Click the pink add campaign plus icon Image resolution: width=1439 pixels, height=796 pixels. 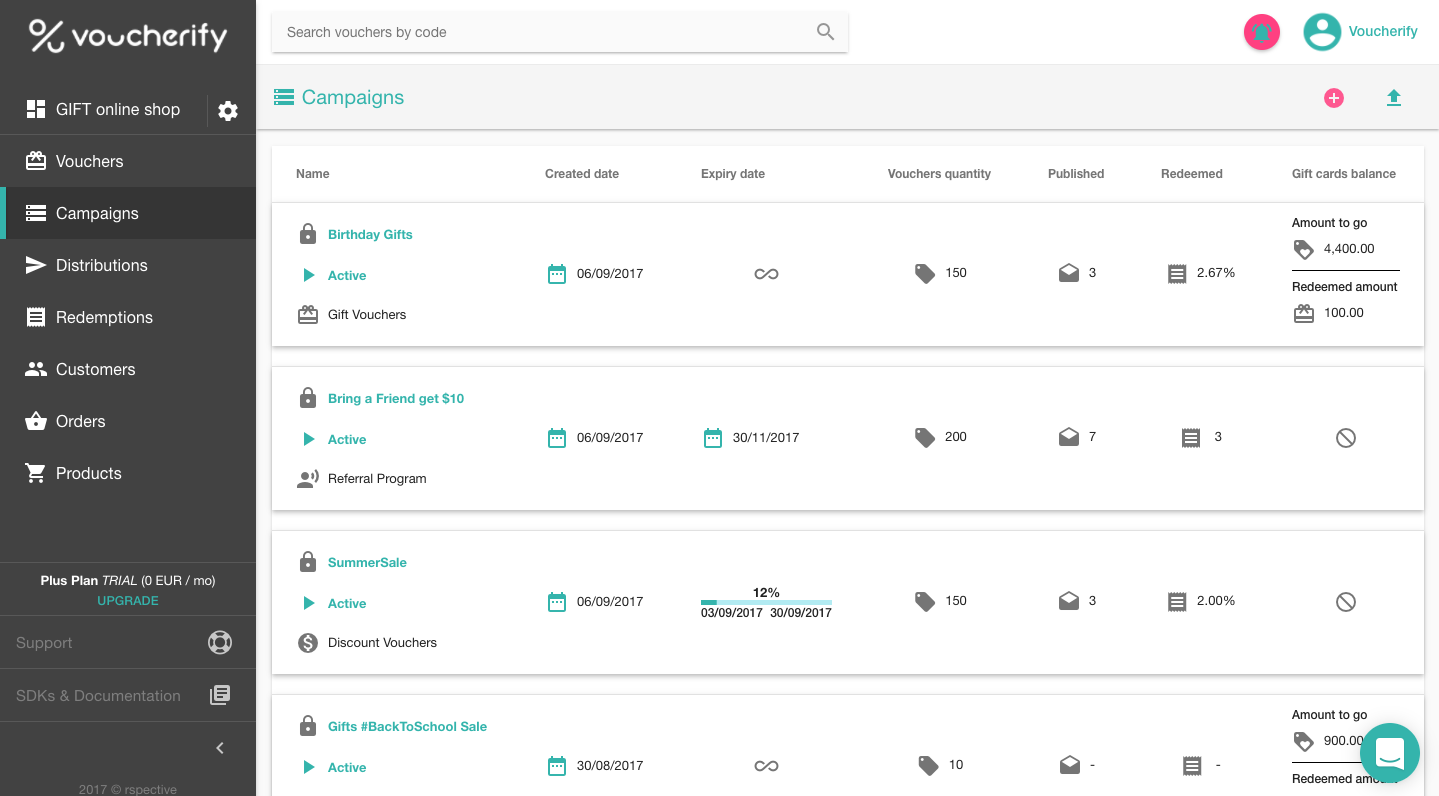click(1333, 98)
